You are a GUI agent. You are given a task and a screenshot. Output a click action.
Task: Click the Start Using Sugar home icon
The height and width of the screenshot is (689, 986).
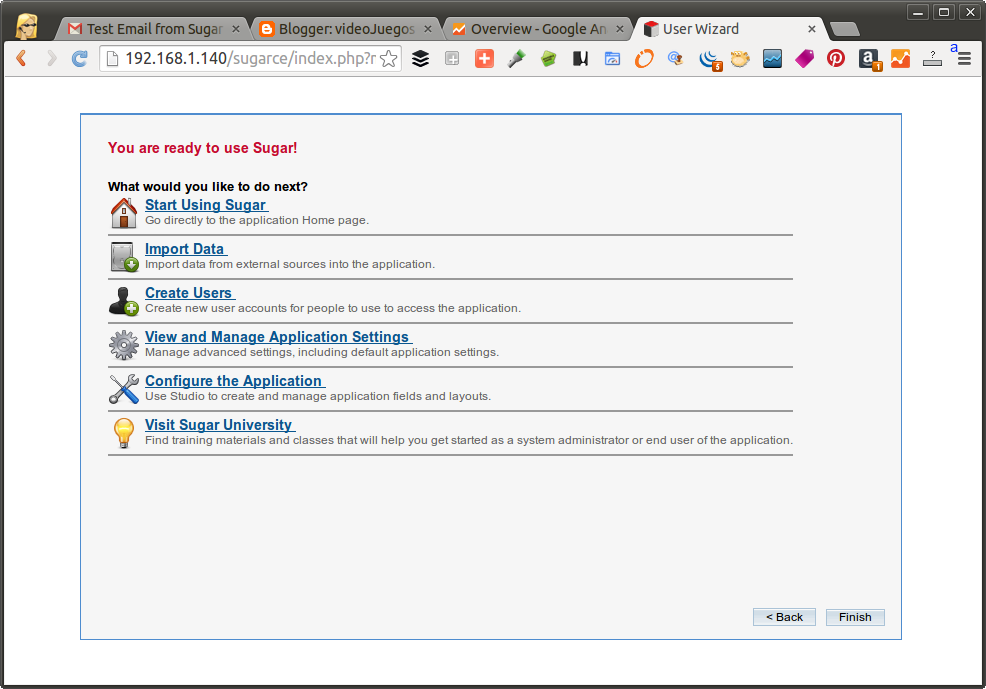coord(122,212)
